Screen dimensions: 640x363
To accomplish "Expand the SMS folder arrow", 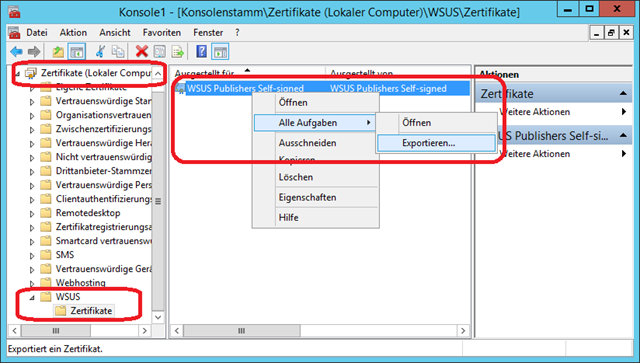I will (32, 256).
